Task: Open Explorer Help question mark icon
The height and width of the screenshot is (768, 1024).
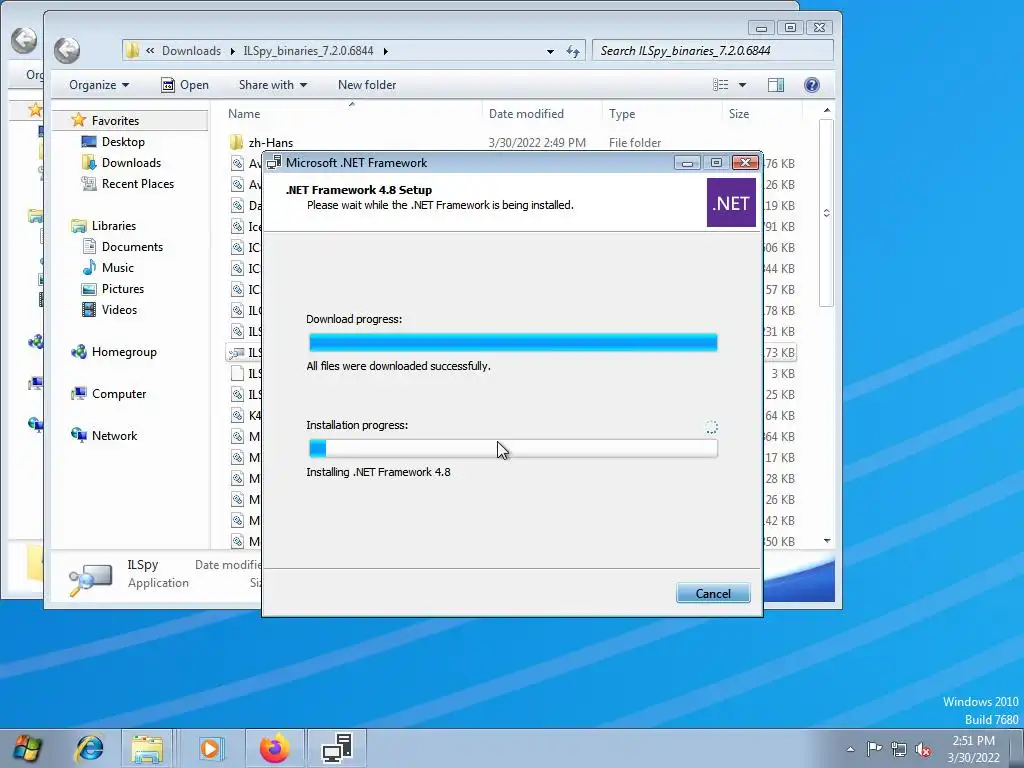Action: tap(812, 85)
